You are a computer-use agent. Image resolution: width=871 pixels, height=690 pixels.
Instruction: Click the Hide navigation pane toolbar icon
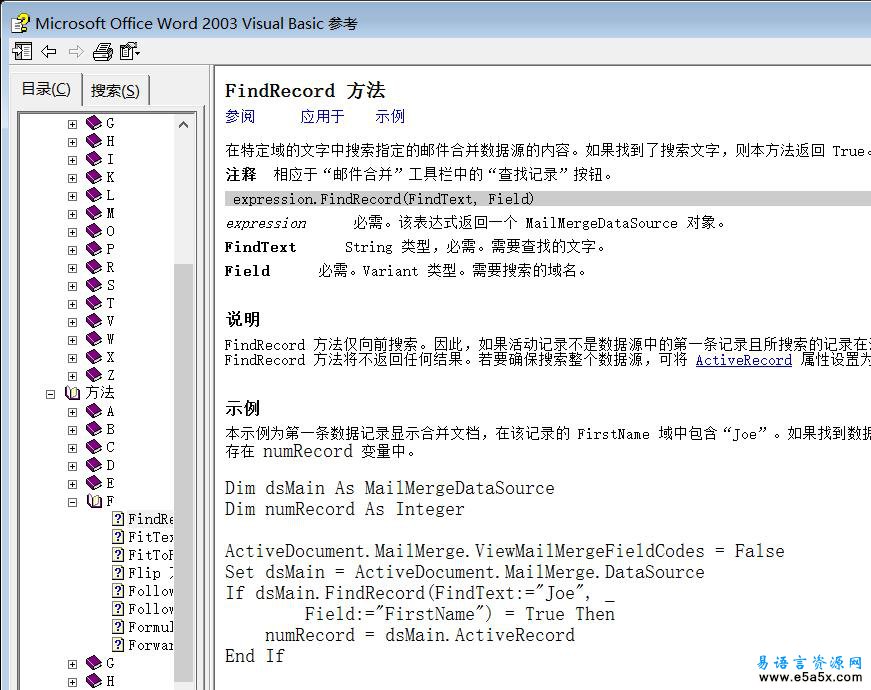(22, 51)
